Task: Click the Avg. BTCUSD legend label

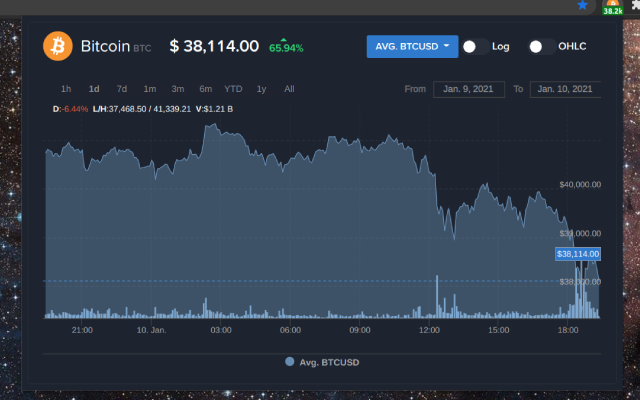Action: [329, 362]
